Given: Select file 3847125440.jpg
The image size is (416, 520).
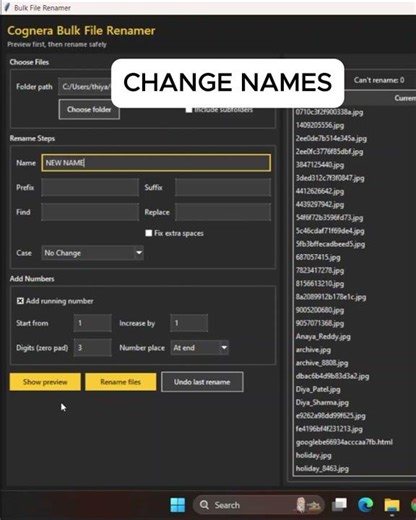Looking at the screenshot, I should coord(320,165).
